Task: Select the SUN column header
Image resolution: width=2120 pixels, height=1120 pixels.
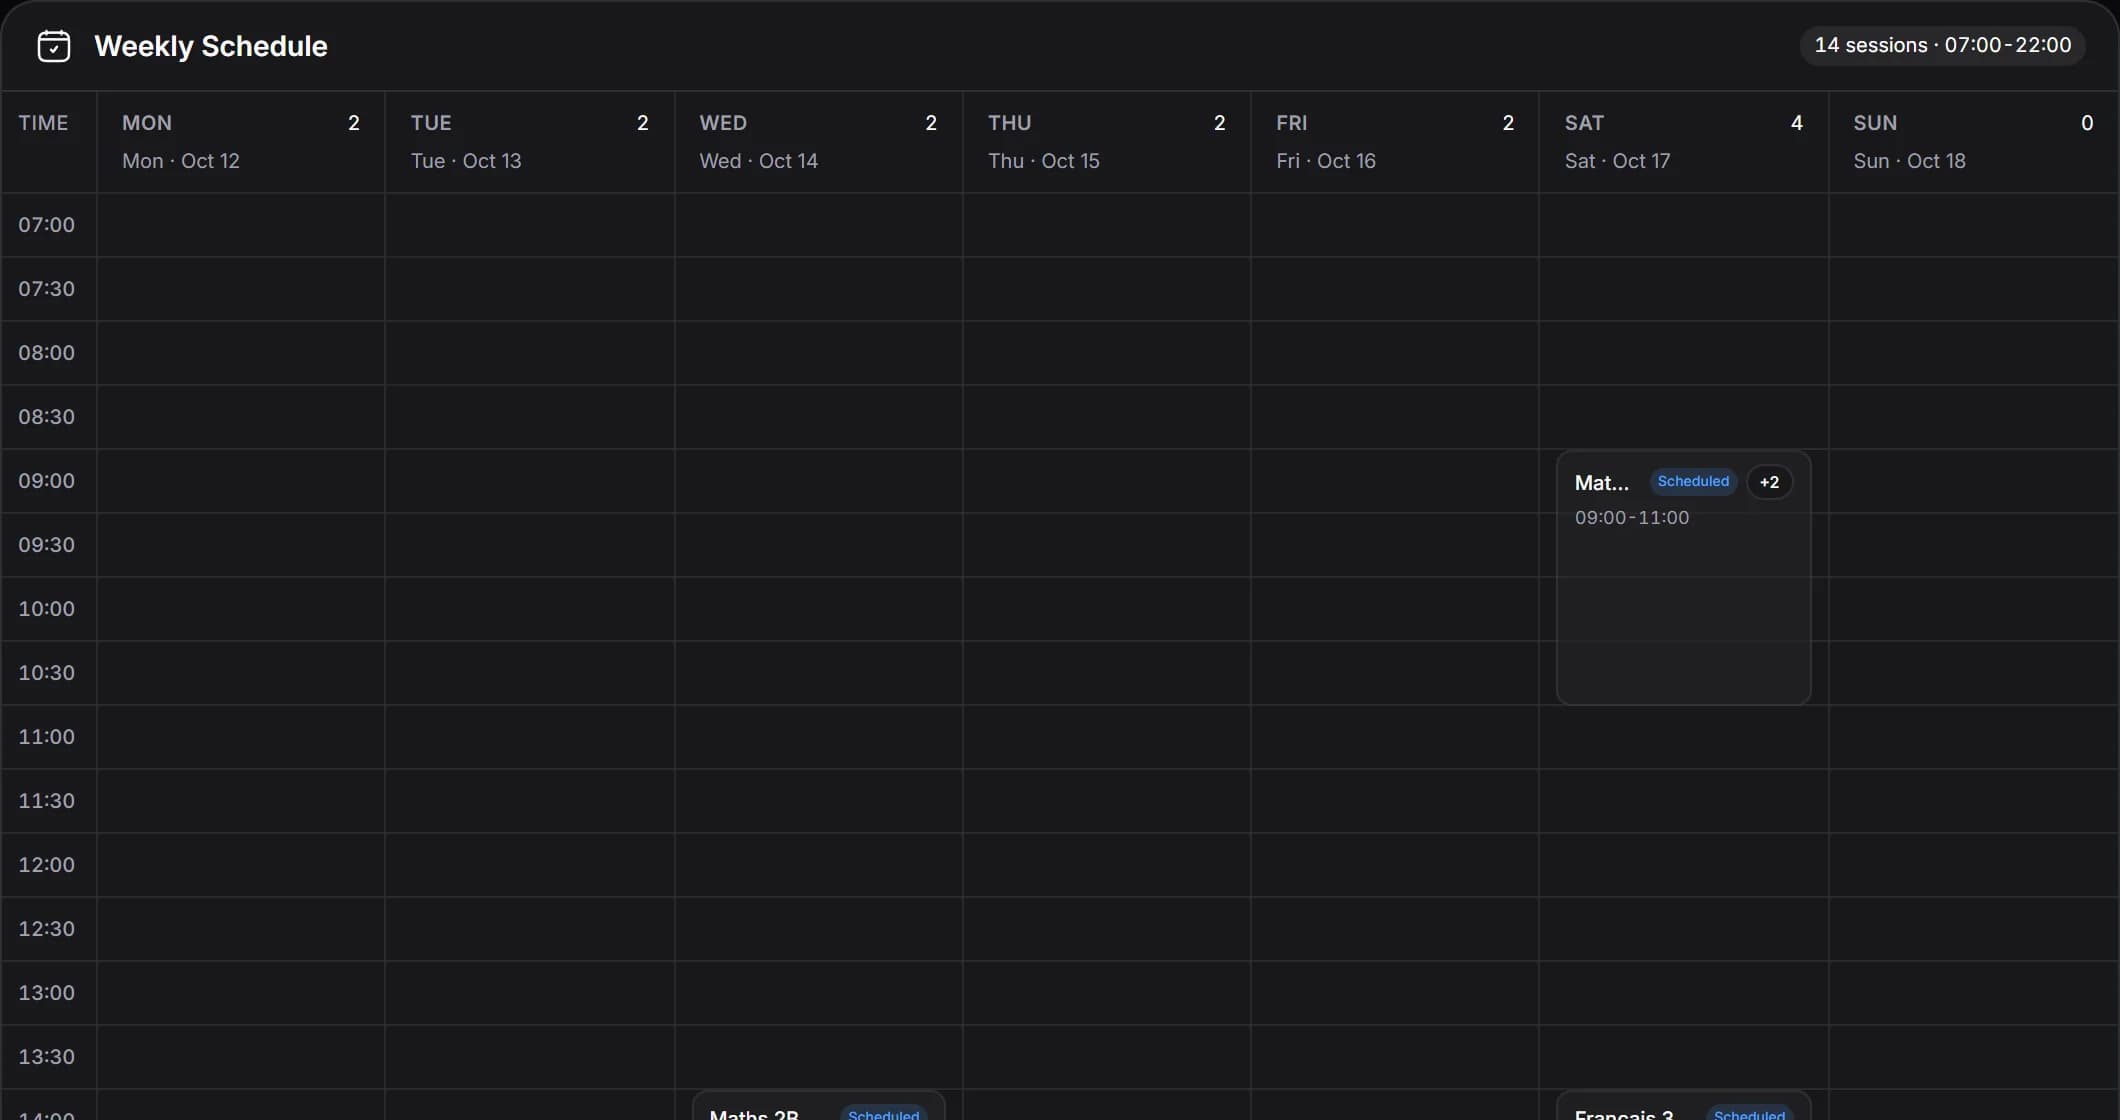Action: pos(1974,142)
